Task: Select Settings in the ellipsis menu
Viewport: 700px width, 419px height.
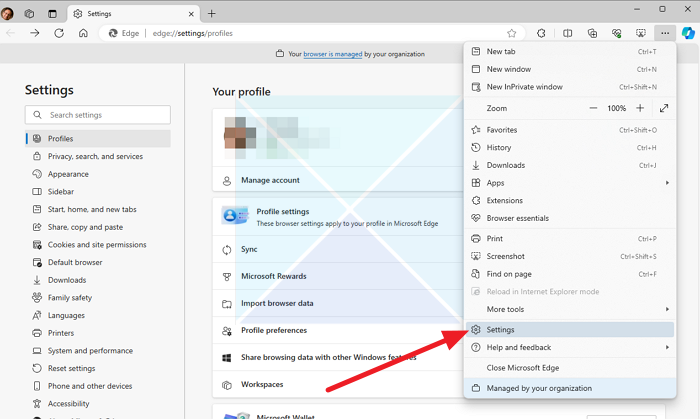Action: tap(570, 330)
